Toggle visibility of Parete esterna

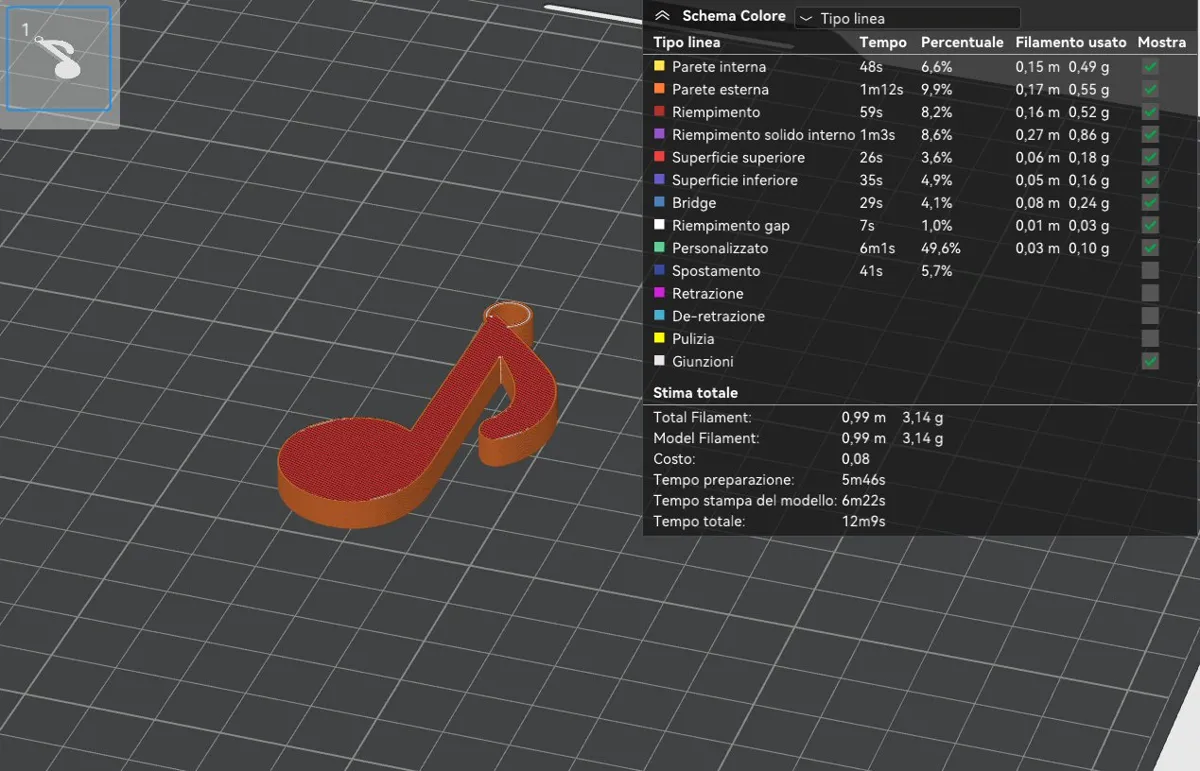[1150, 89]
